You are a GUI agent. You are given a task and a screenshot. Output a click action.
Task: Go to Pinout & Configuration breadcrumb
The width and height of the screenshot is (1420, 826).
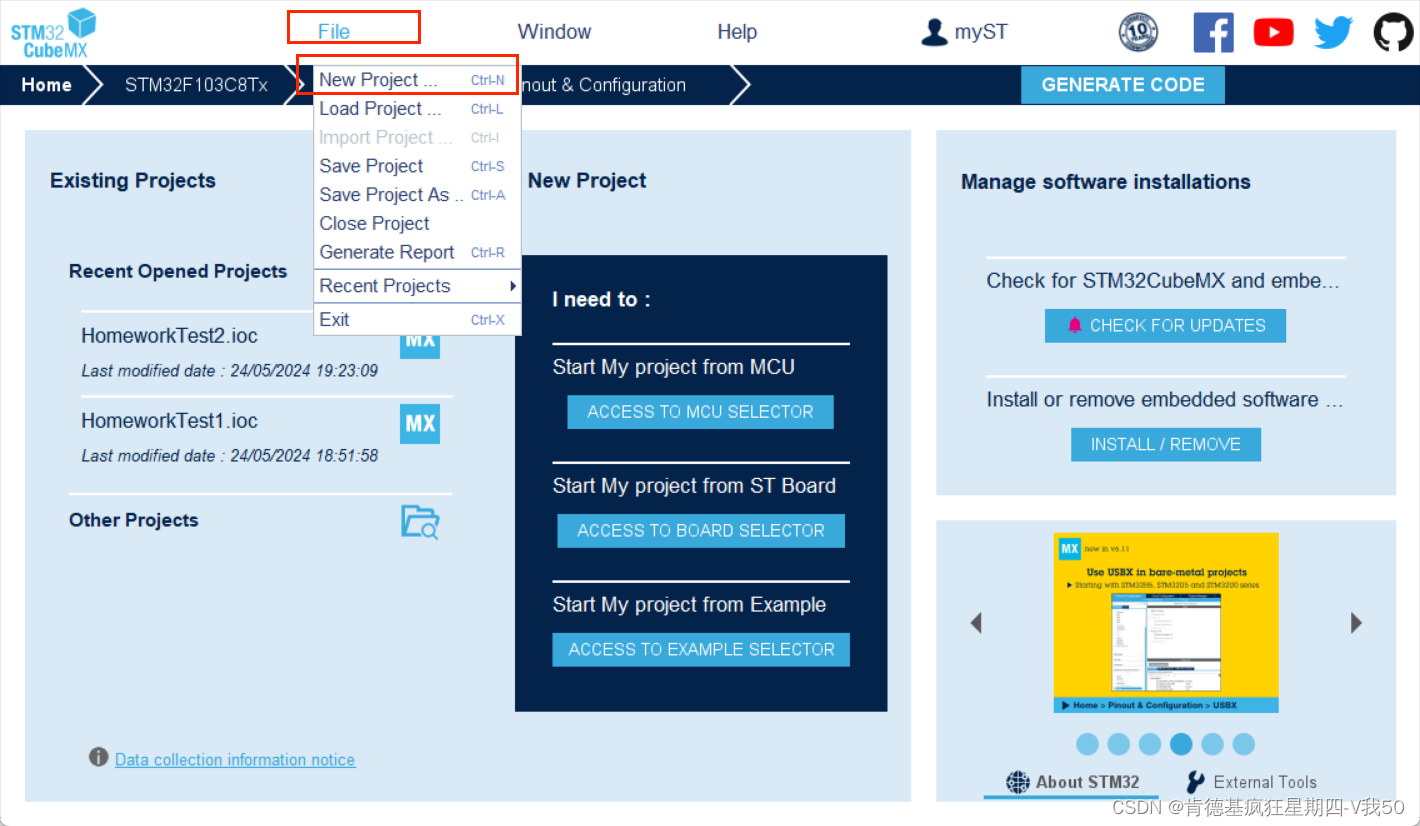(604, 85)
